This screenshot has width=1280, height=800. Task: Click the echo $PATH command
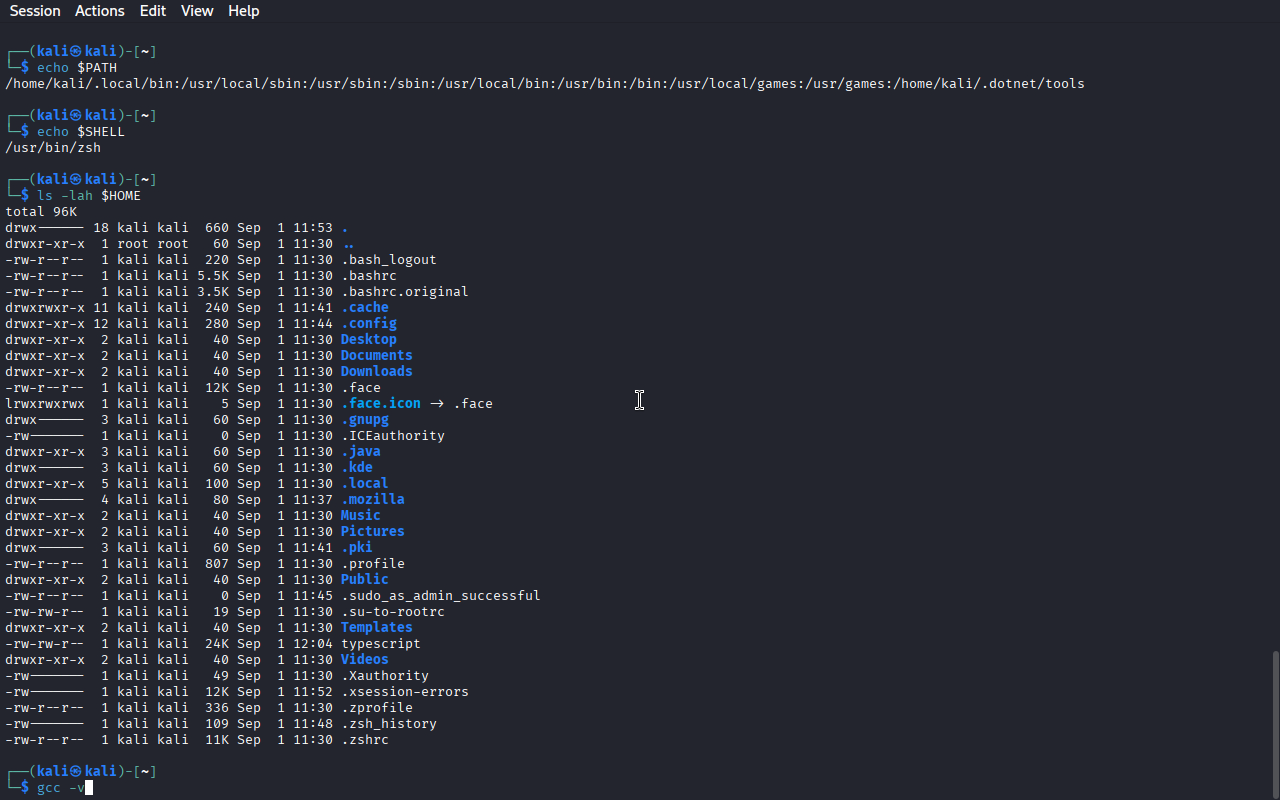(x=77, y=68)
